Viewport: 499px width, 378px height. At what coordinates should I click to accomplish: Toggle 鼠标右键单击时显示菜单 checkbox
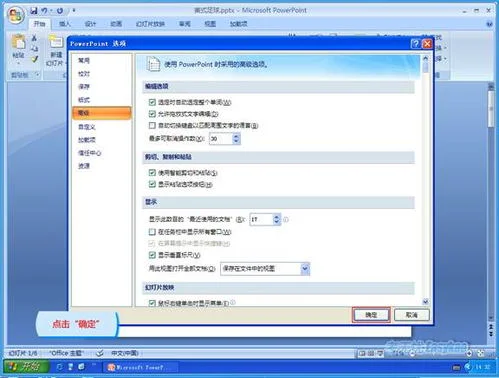tap(152, 303)
